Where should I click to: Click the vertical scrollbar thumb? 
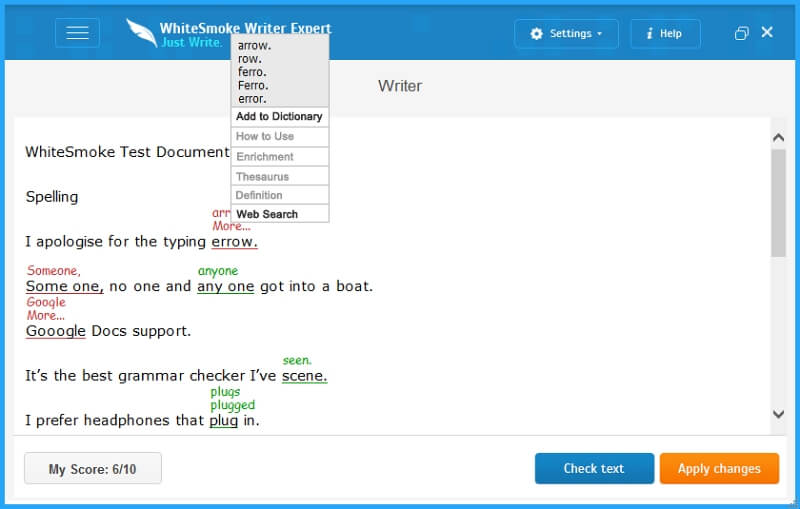point(778,203)
